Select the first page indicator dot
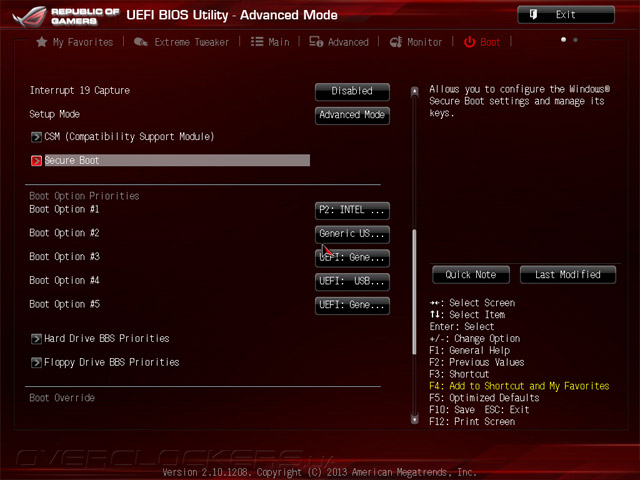The height and width of the screenshot is (480, 640). [x=563, y=40]
